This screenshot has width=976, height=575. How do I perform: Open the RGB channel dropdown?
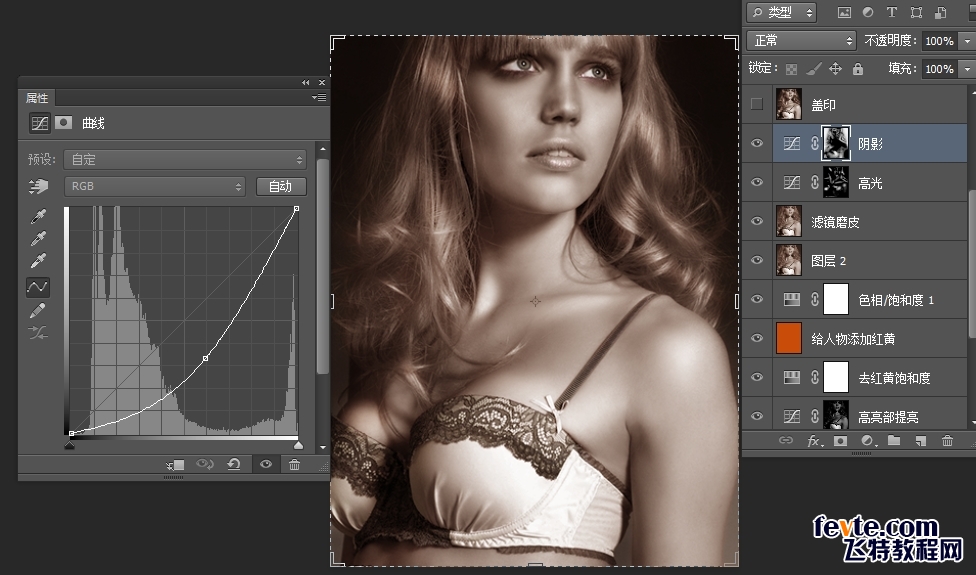(155, 186)
